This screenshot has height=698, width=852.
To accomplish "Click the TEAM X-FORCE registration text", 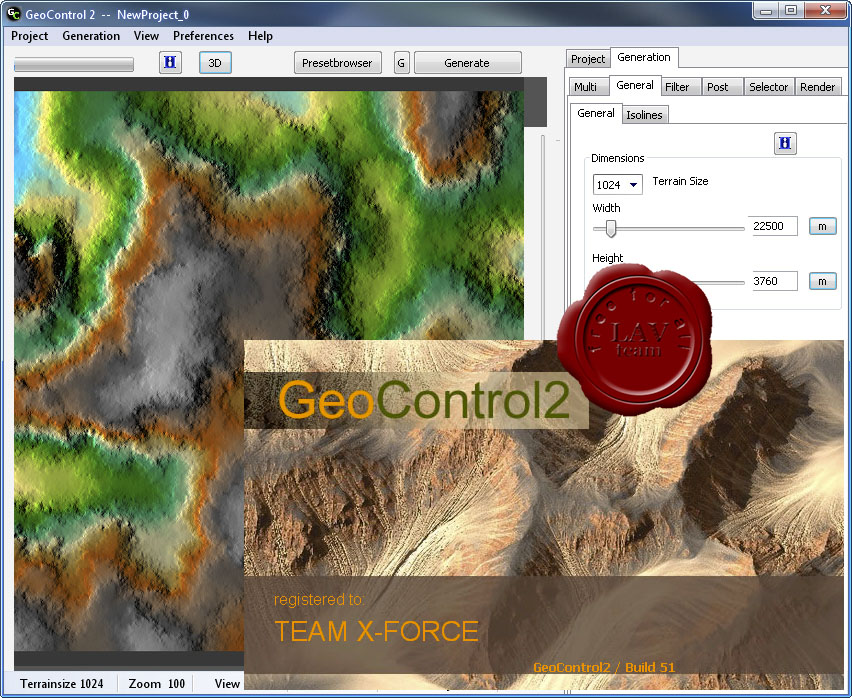I will tap(377, 631).
